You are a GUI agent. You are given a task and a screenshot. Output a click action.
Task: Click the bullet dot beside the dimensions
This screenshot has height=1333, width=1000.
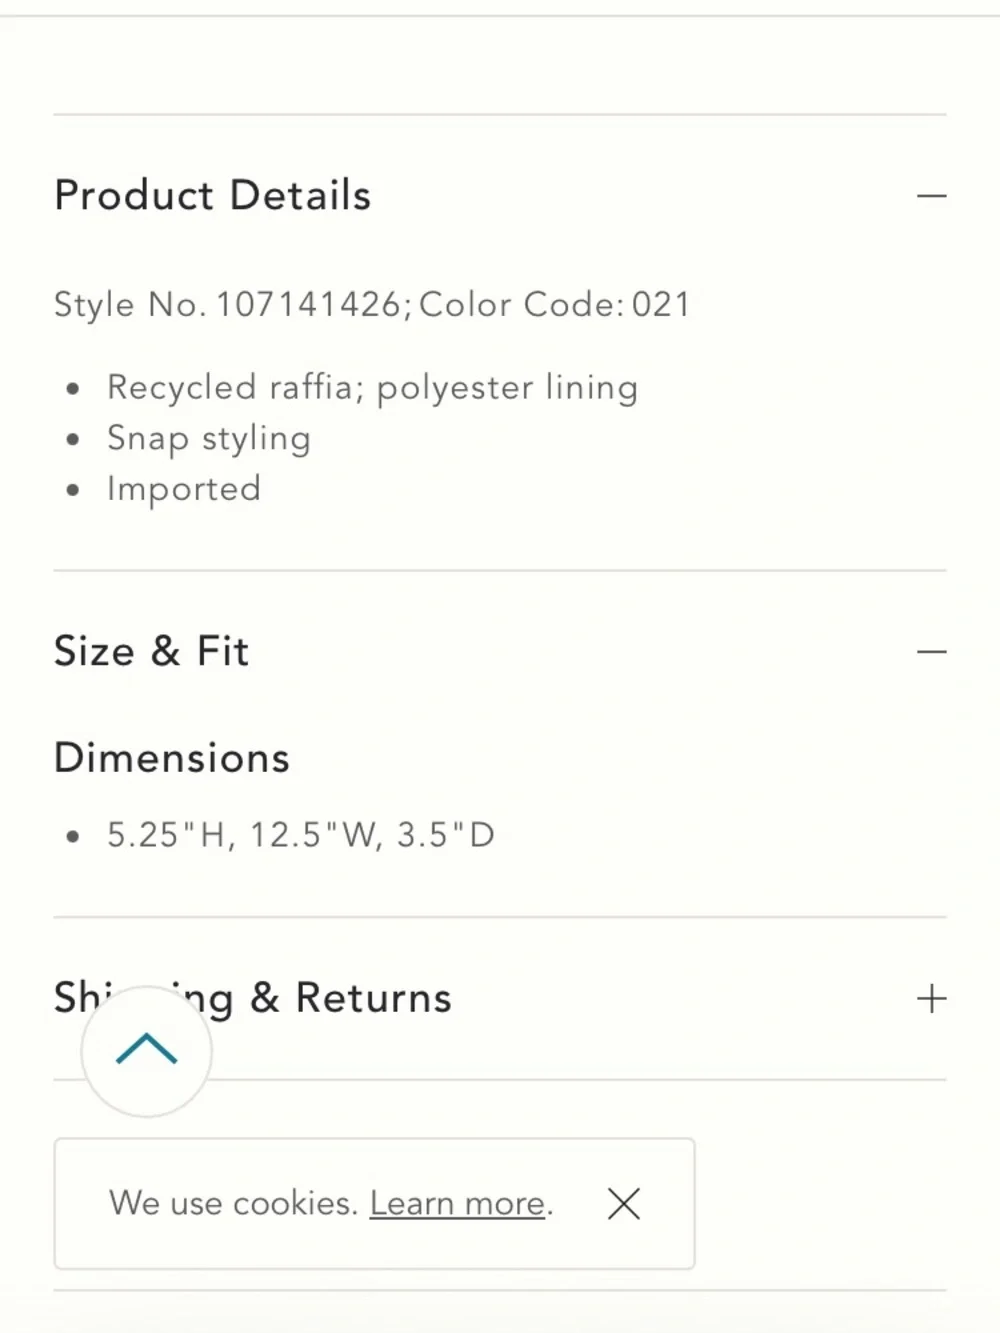[x=72, y=836]
